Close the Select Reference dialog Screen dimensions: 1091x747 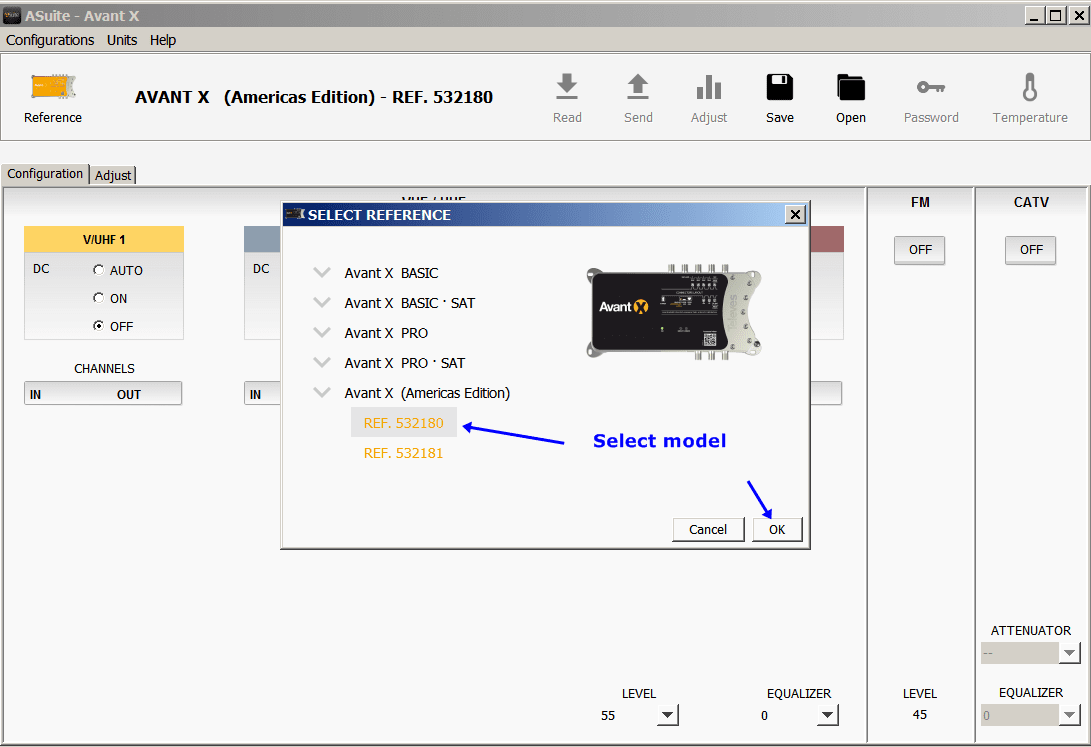795,214
